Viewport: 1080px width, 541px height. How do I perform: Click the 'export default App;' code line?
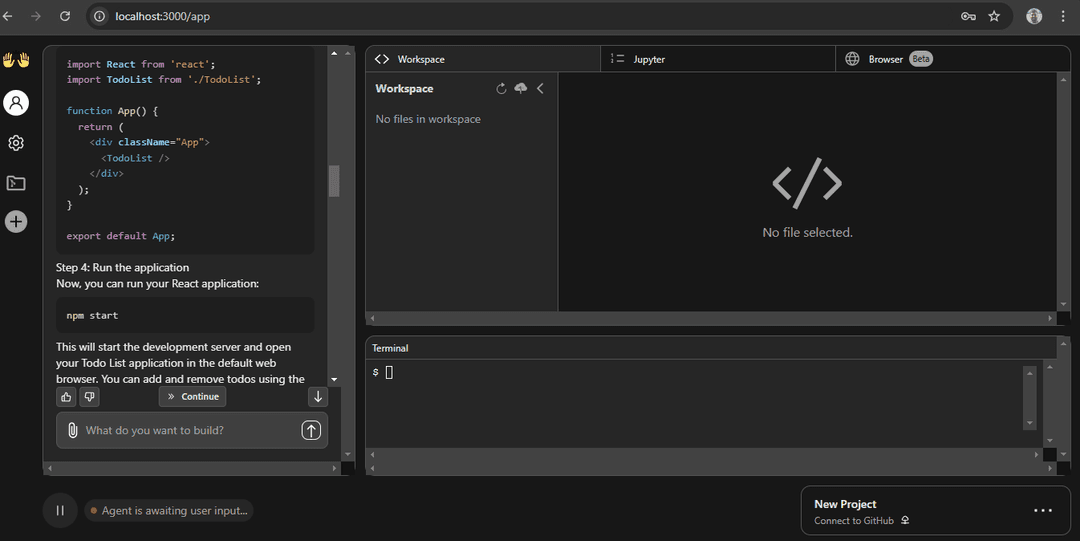click(121, 236)
